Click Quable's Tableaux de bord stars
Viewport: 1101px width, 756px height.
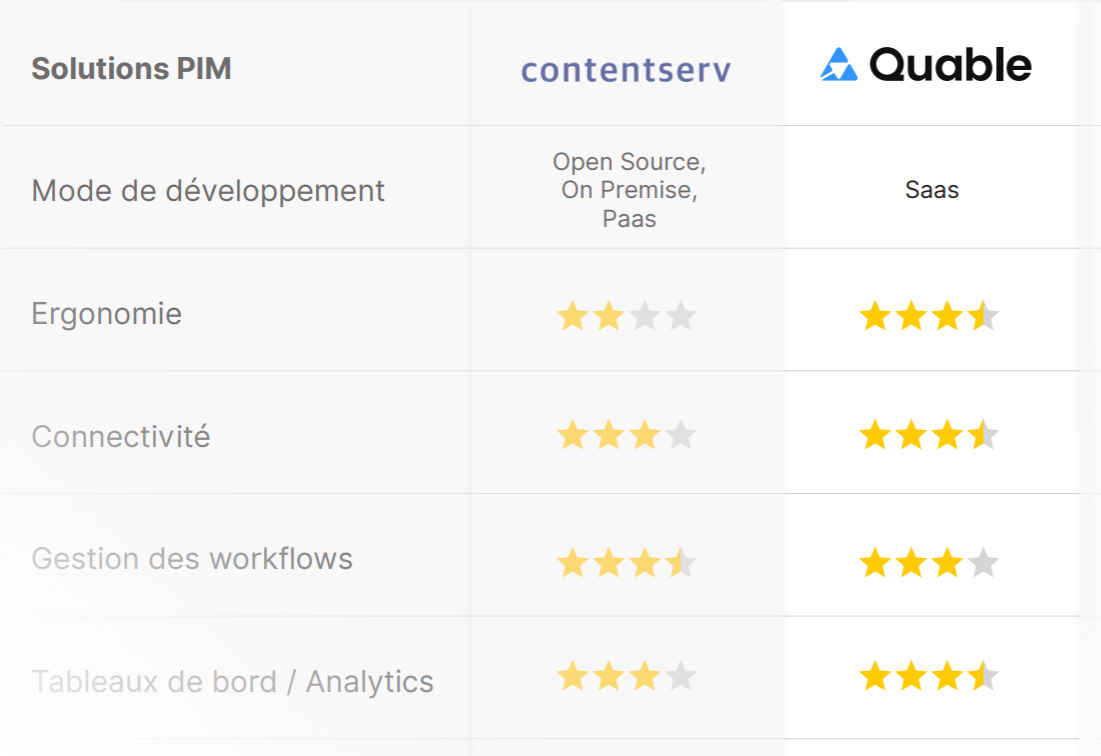point(929,676)
